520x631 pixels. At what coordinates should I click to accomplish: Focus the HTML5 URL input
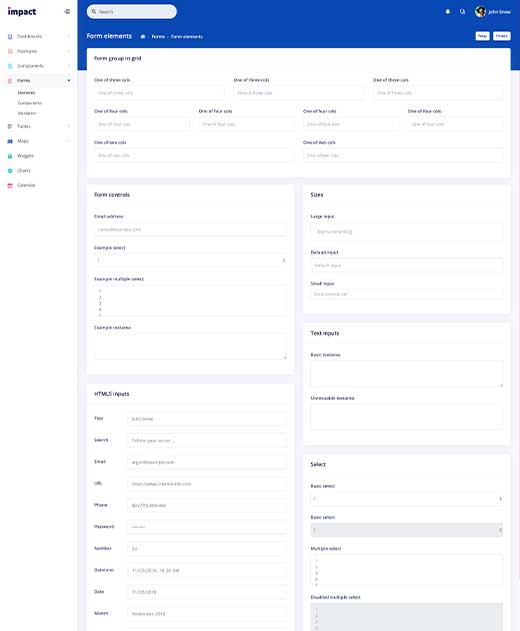pos(207,484)
